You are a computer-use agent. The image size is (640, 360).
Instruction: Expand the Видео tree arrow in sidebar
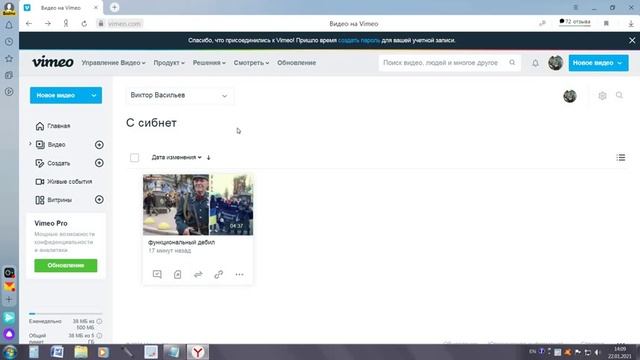[x=30, y=144]
